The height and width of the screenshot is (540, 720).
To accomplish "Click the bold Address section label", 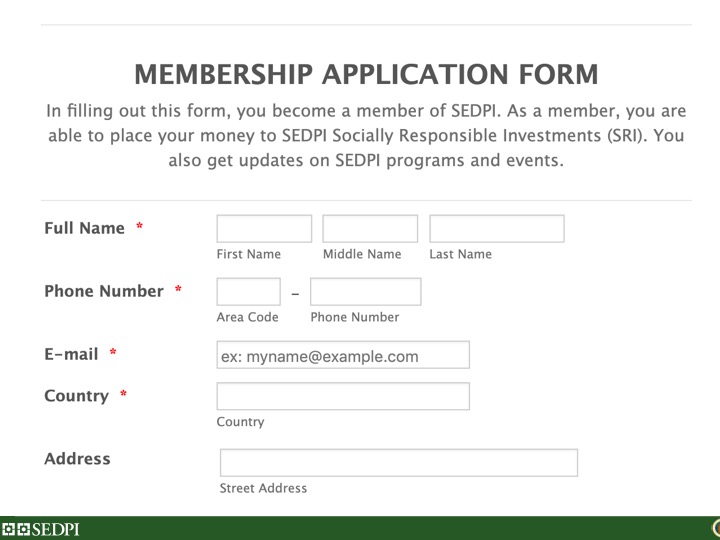I will tap(77, 459).
